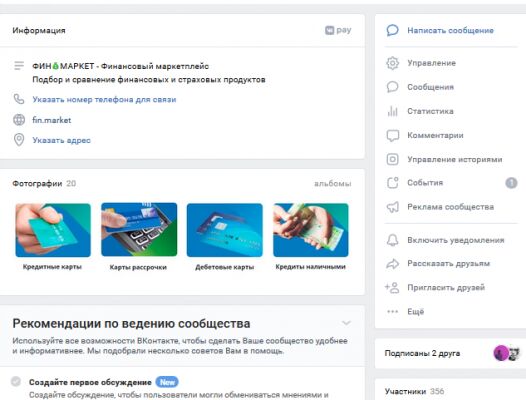This screenshot has width=526, height=400.
Task: Mark the Создайте первое обсуждение task checkmark
Action: 16,382
